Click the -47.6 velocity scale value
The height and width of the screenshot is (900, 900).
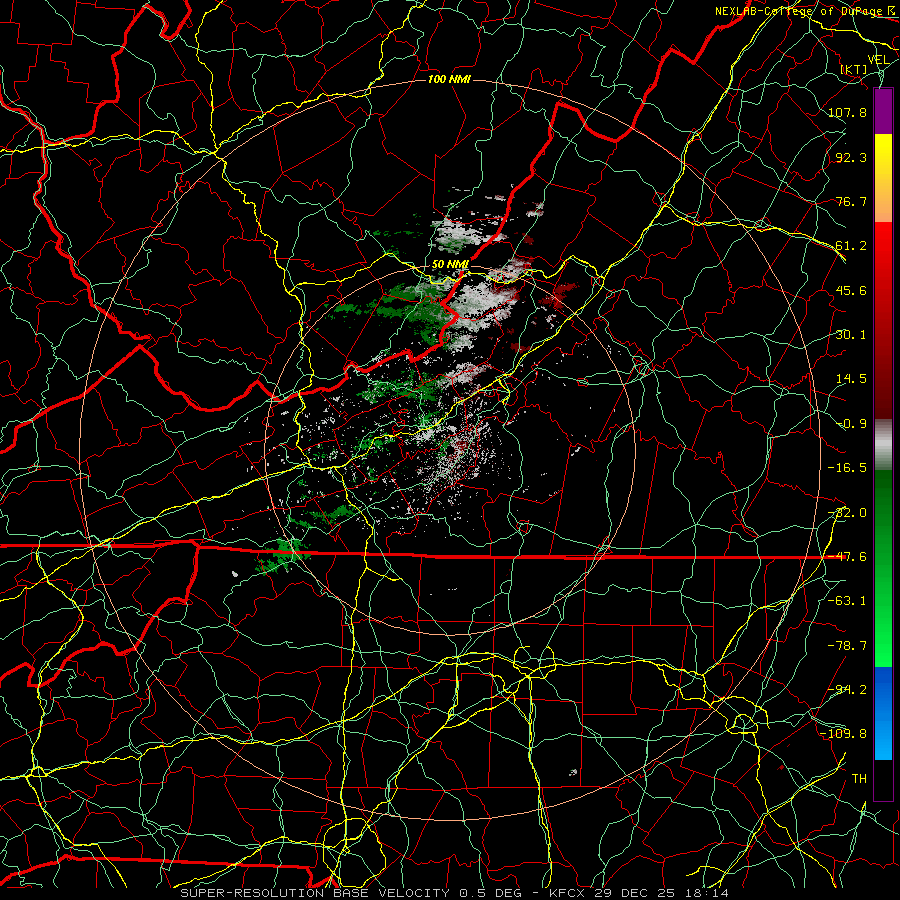(847, 557)
